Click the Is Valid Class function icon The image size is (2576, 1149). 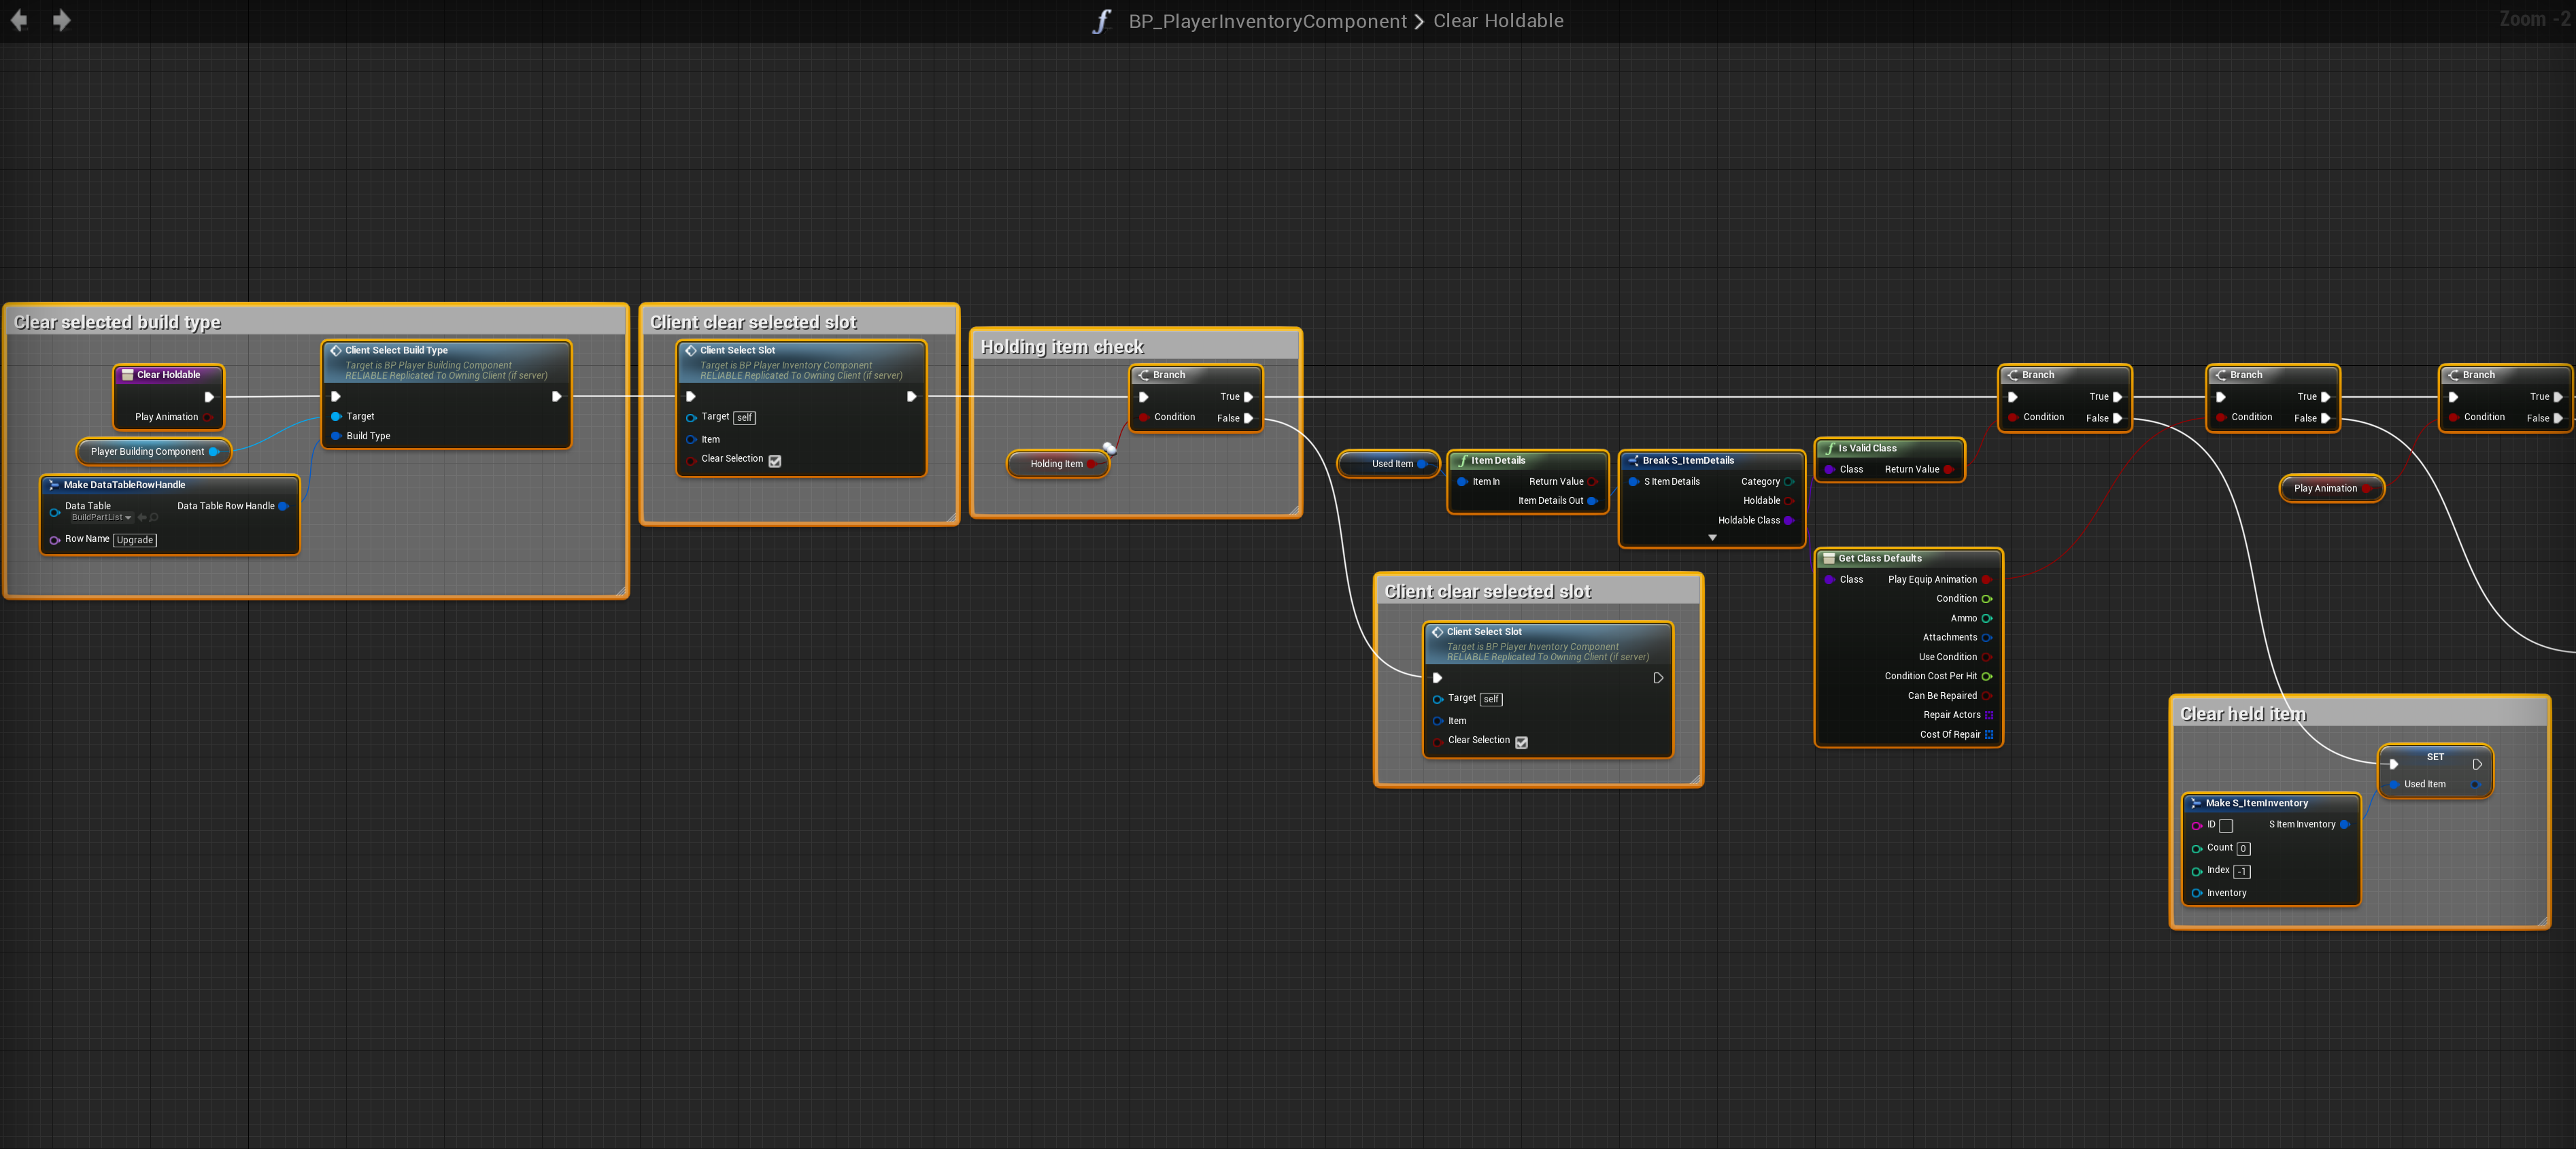1829,449
